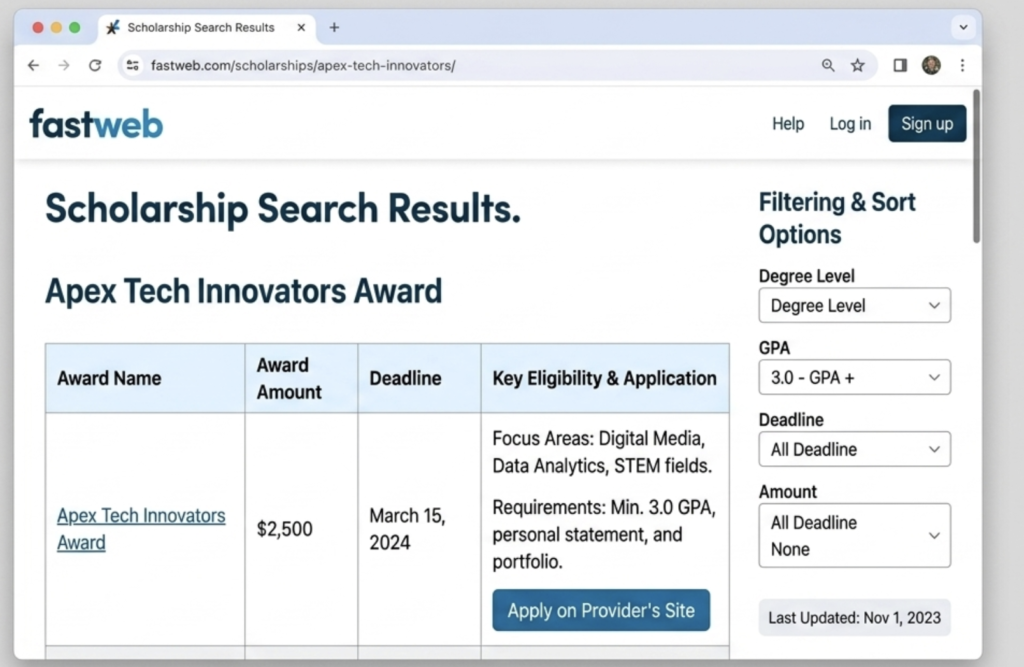1024x667 pixels.
Task: Click the zoom magnifier icon in address bar
Action: (x=827, y=65)
